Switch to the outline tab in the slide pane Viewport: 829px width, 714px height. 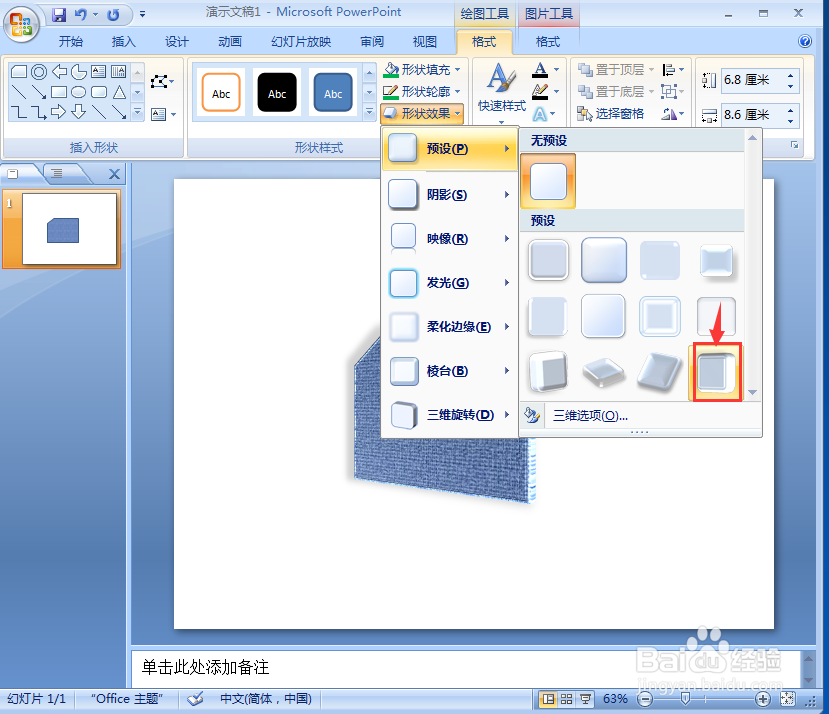[57, 173]
